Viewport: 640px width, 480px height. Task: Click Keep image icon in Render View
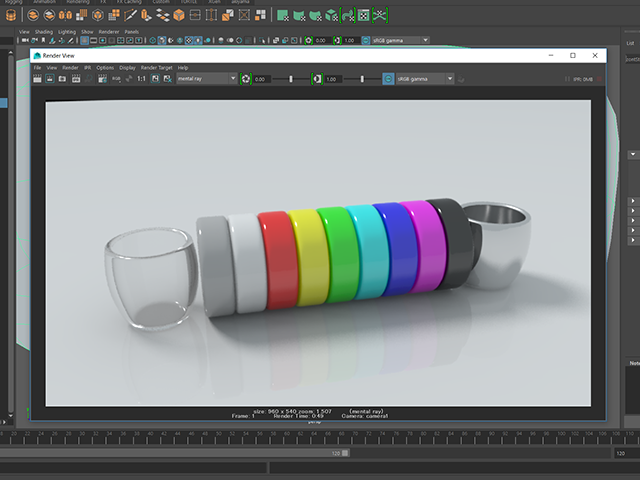click(155, 79)
